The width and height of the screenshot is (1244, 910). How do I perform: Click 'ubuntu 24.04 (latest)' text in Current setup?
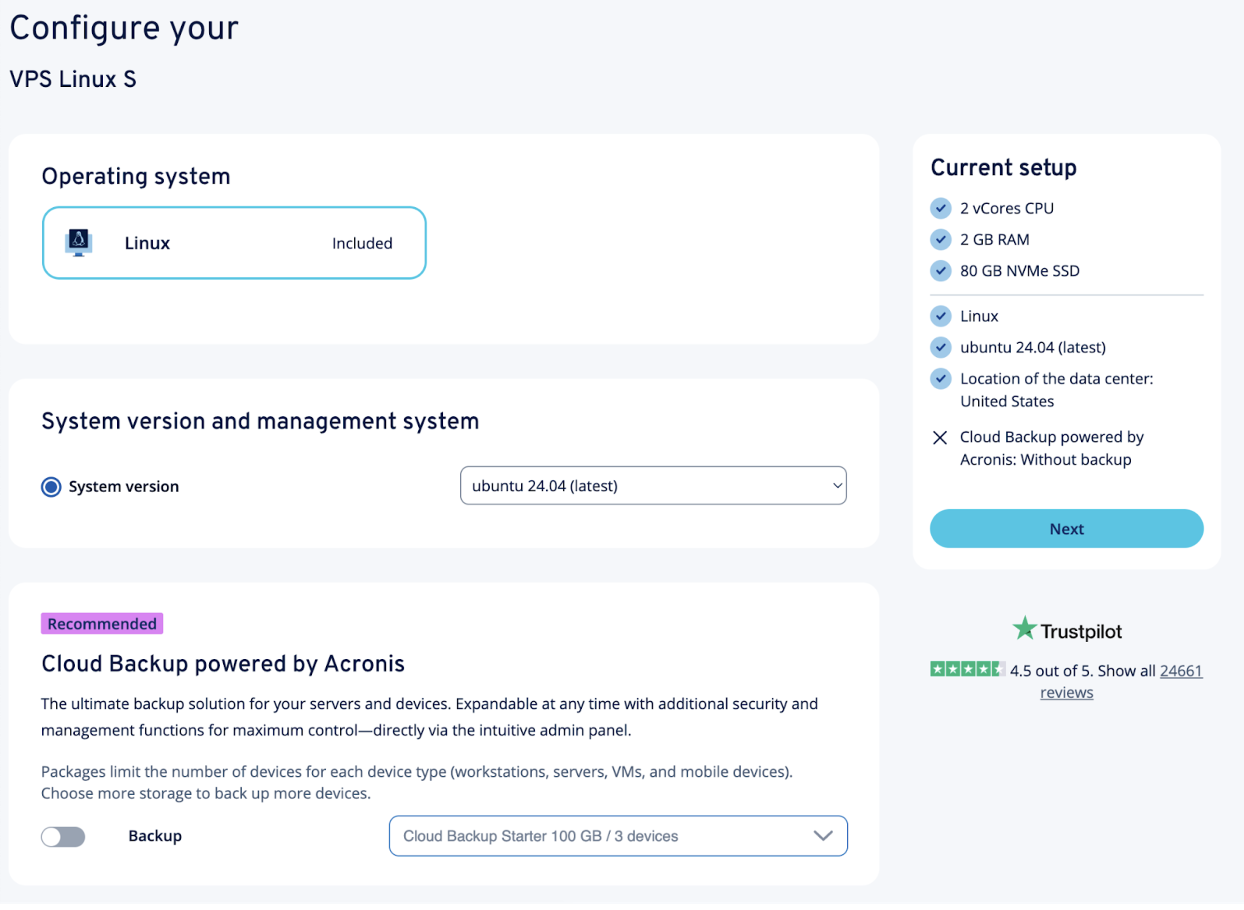click(x=1033, y=347)
